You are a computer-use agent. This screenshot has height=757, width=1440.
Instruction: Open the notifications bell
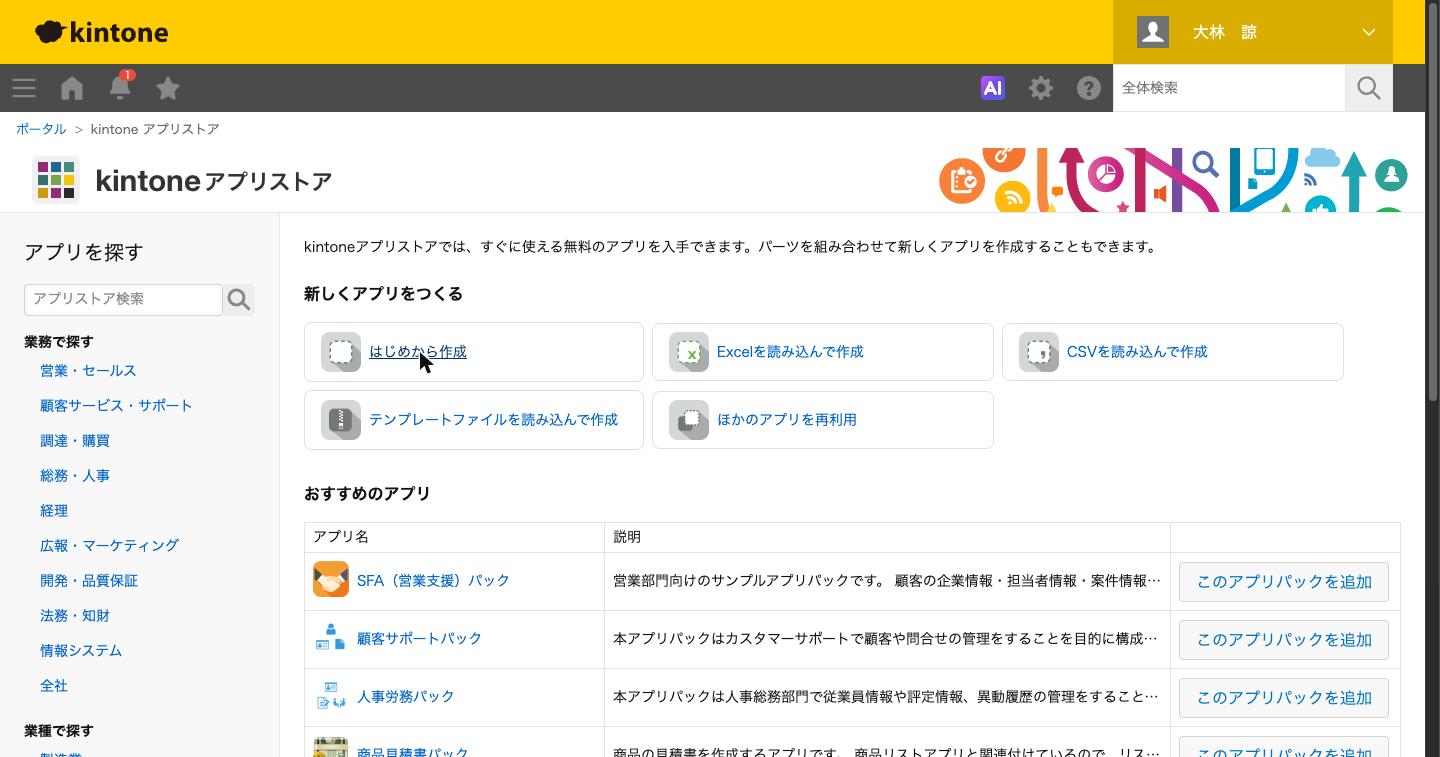tap(120, 87)
